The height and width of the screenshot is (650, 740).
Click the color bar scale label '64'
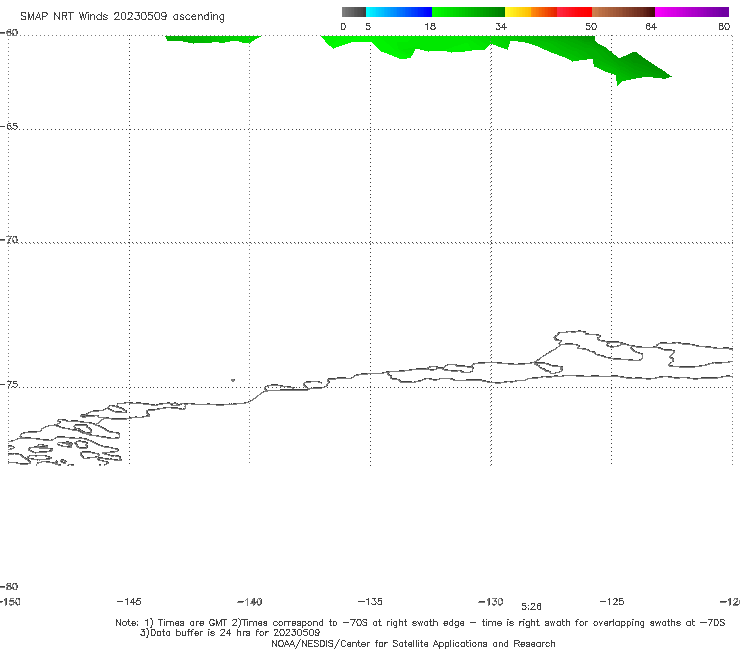pyautogui.click(x=651, y=26)
